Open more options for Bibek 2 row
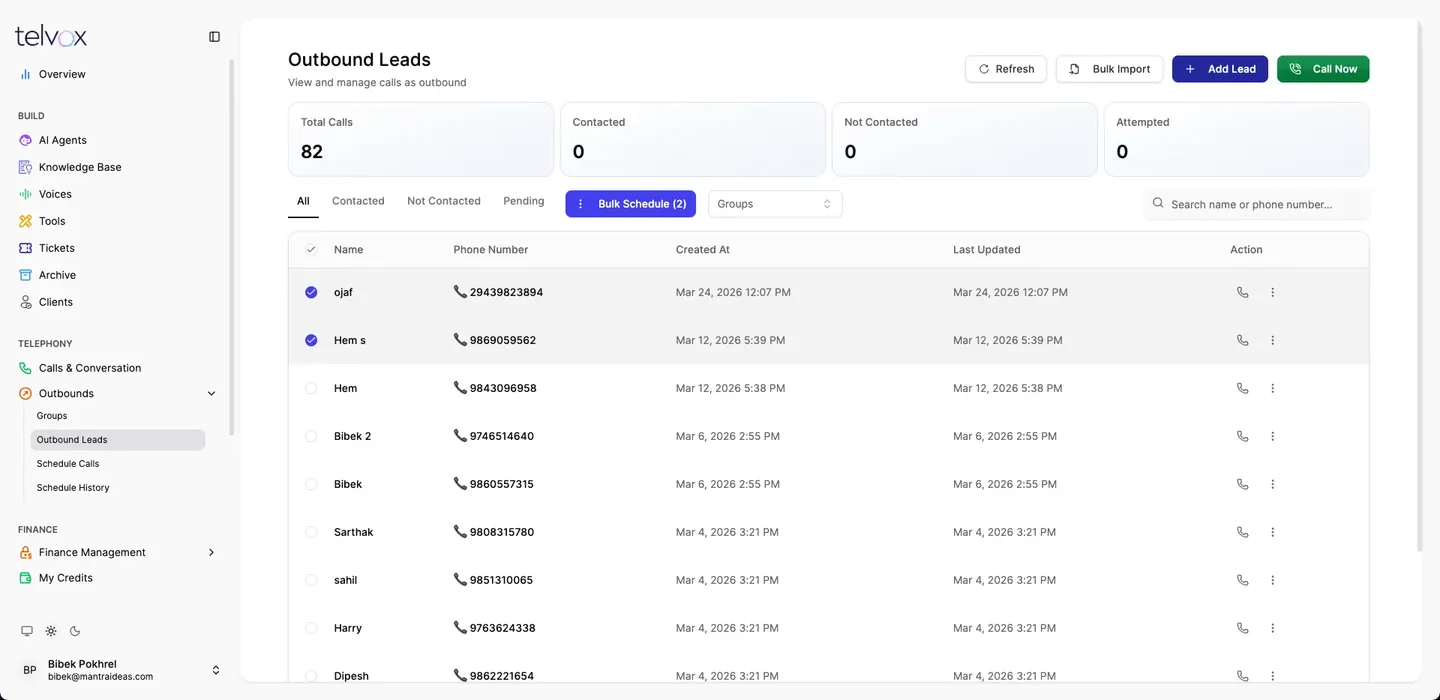This screenshot has height=700, width=1440. (1273, 436)
